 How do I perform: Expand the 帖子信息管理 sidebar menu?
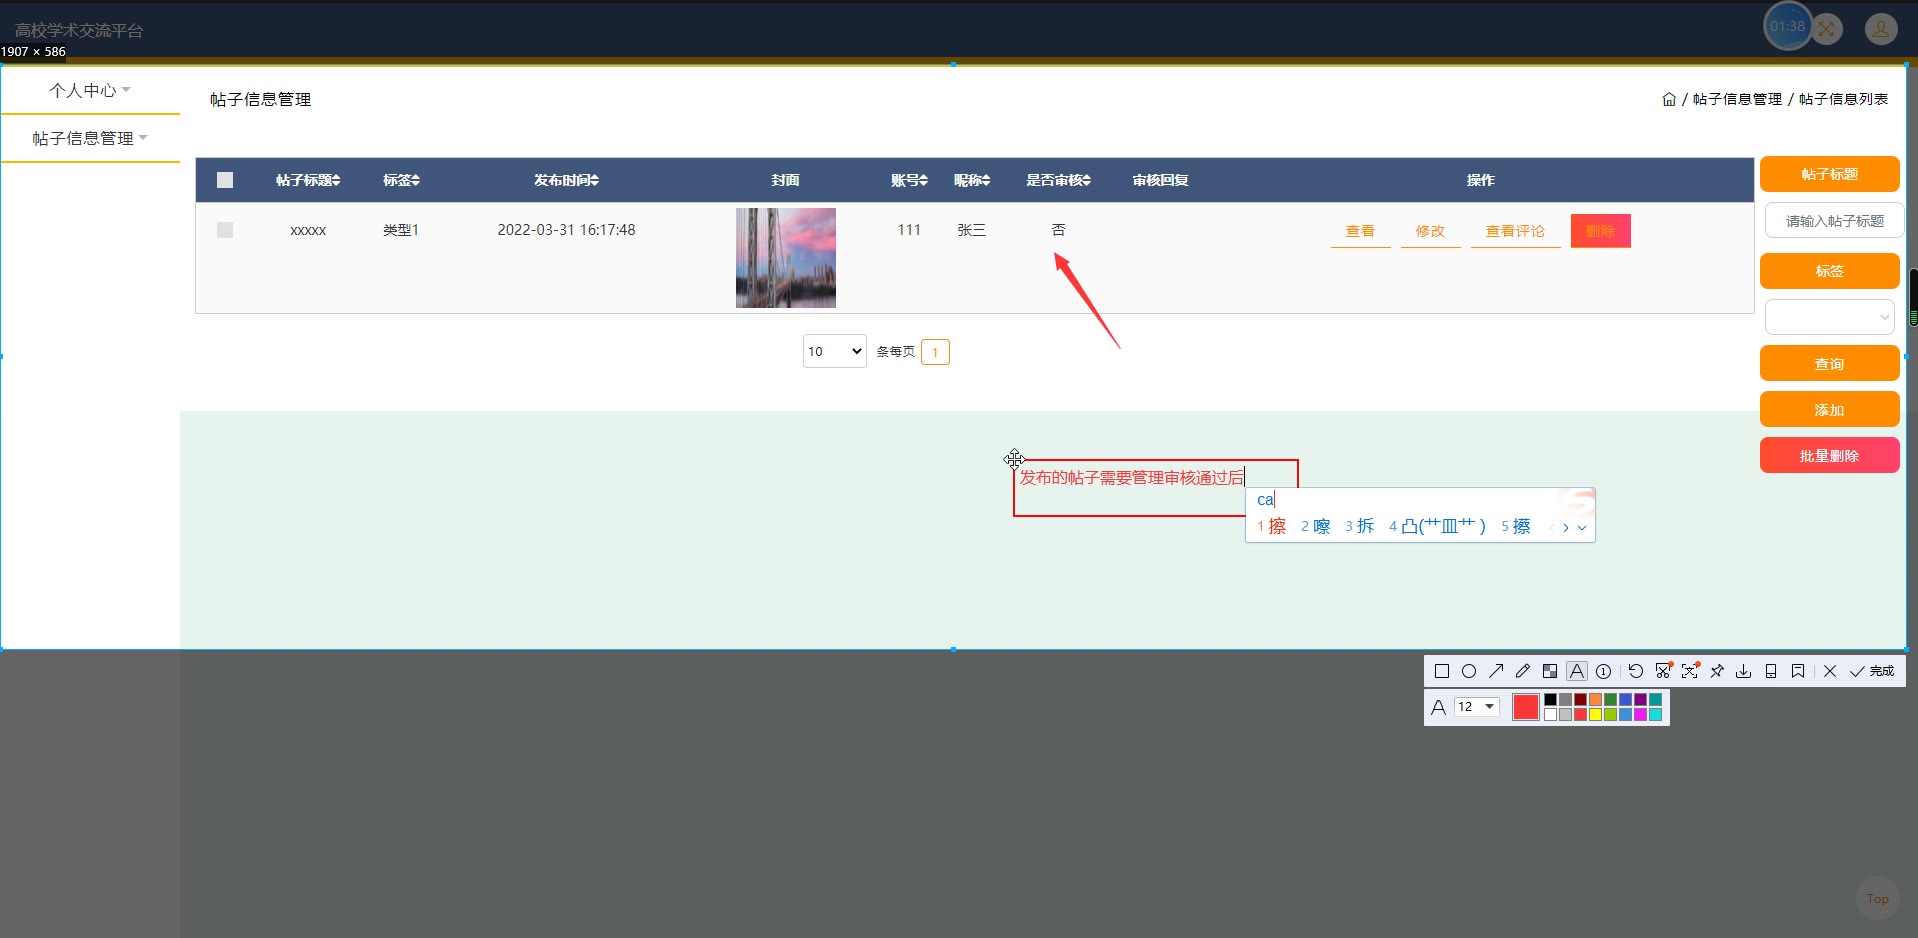click(x=90, y=138)
